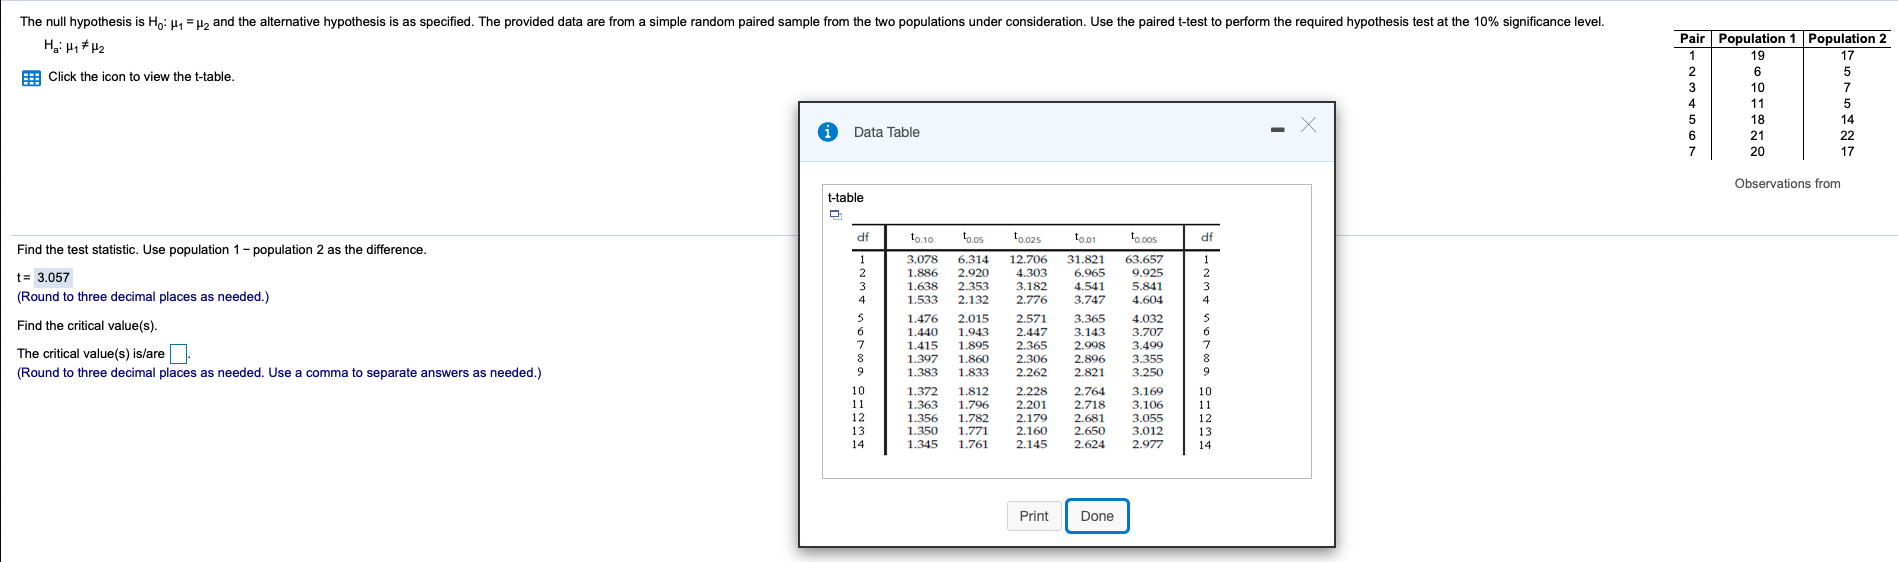Minimize the Data Table dialog

click(1277, 129)
